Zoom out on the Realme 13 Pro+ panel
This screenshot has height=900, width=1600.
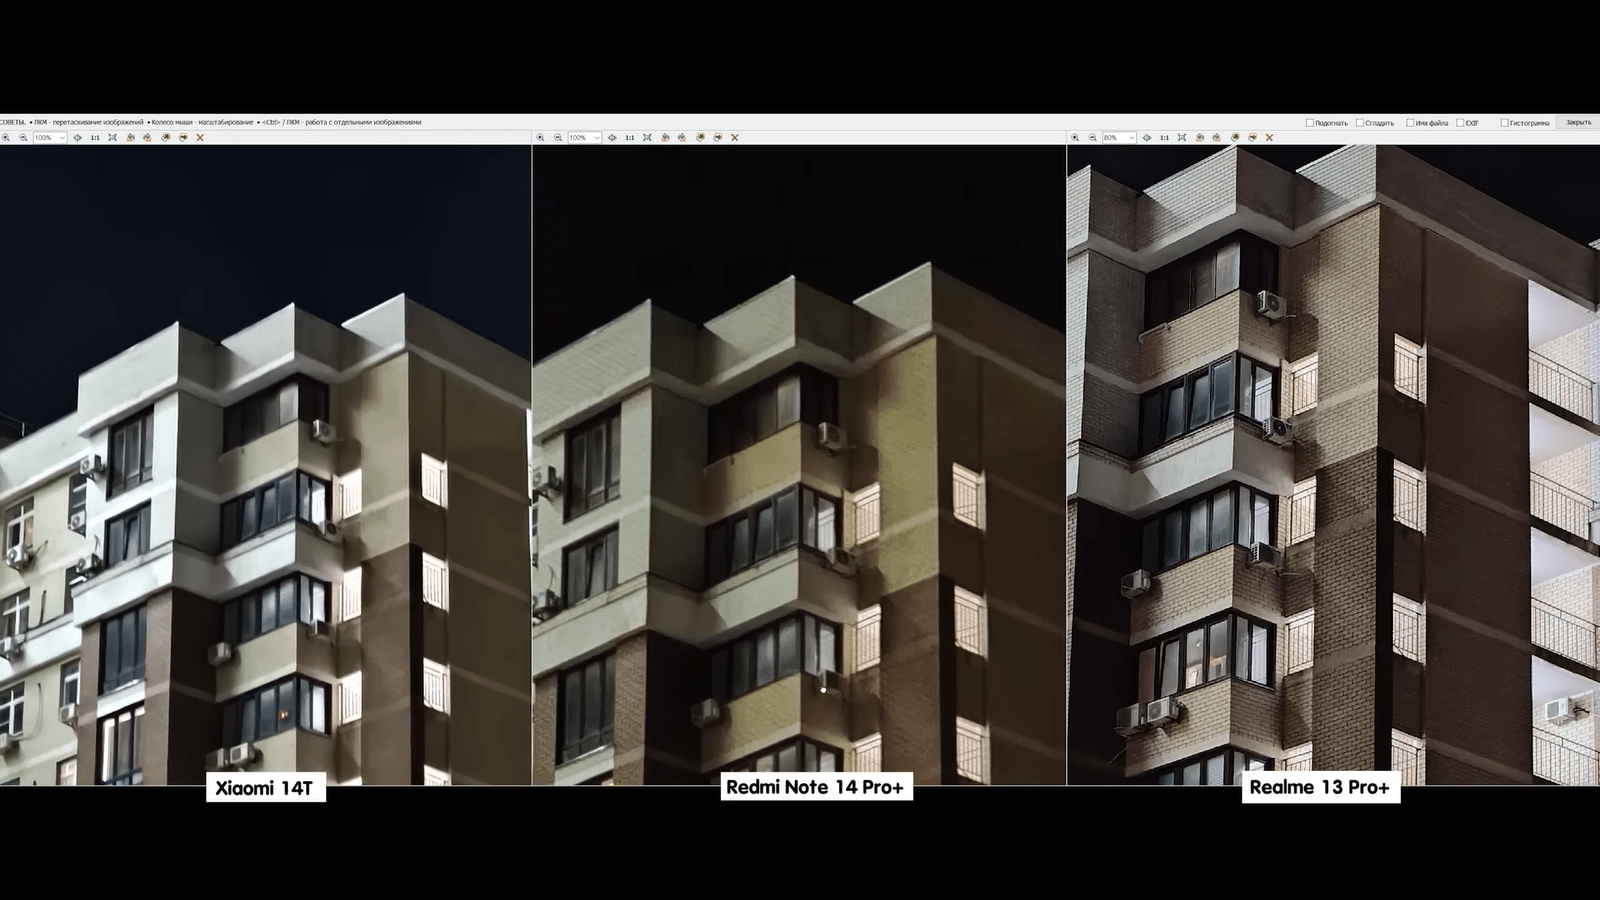(x=1092, y=137)
